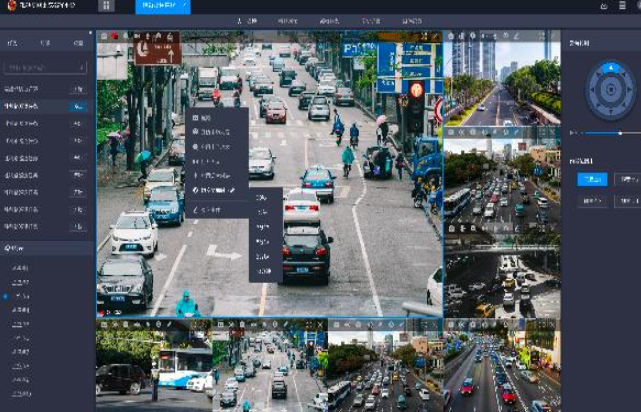Expand the context menu entry showing the submenu
This screenshot has width=641, height=412.
(217, 189)
